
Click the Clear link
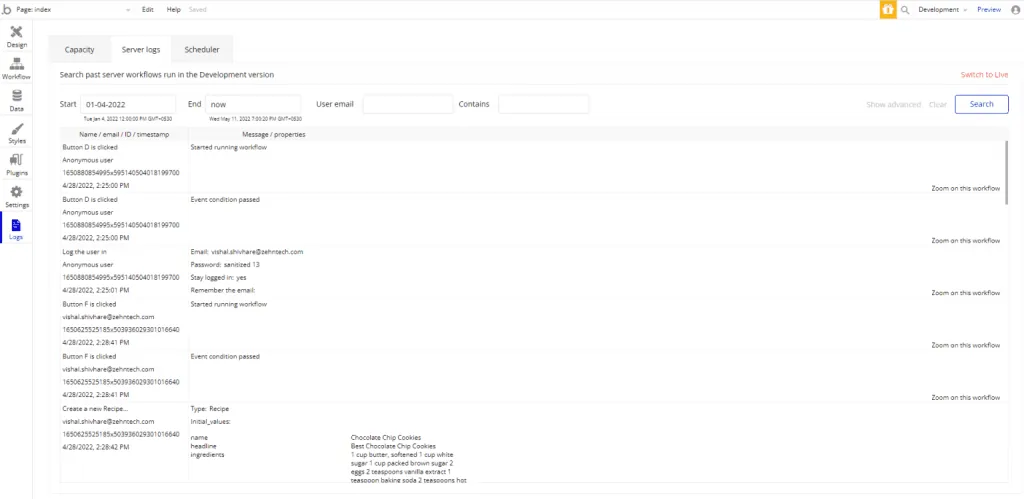[938, 105]
